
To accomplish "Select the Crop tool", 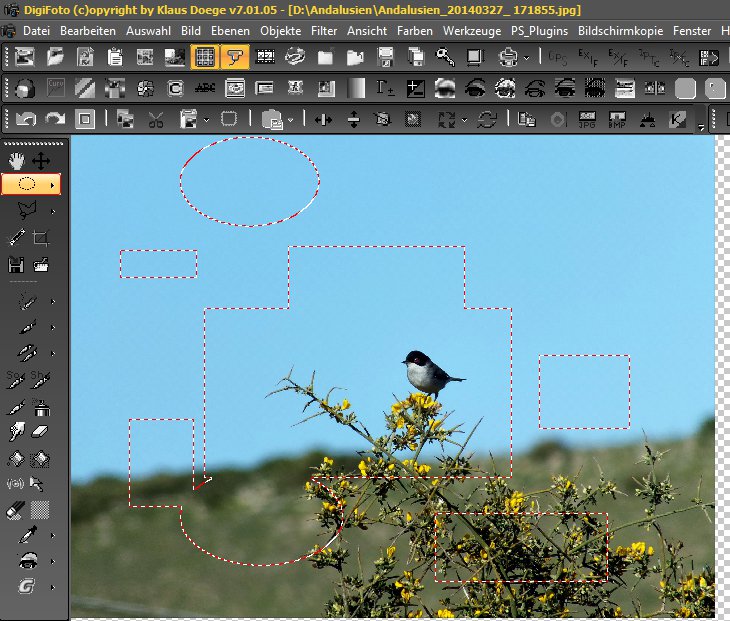I will [41, 238].
